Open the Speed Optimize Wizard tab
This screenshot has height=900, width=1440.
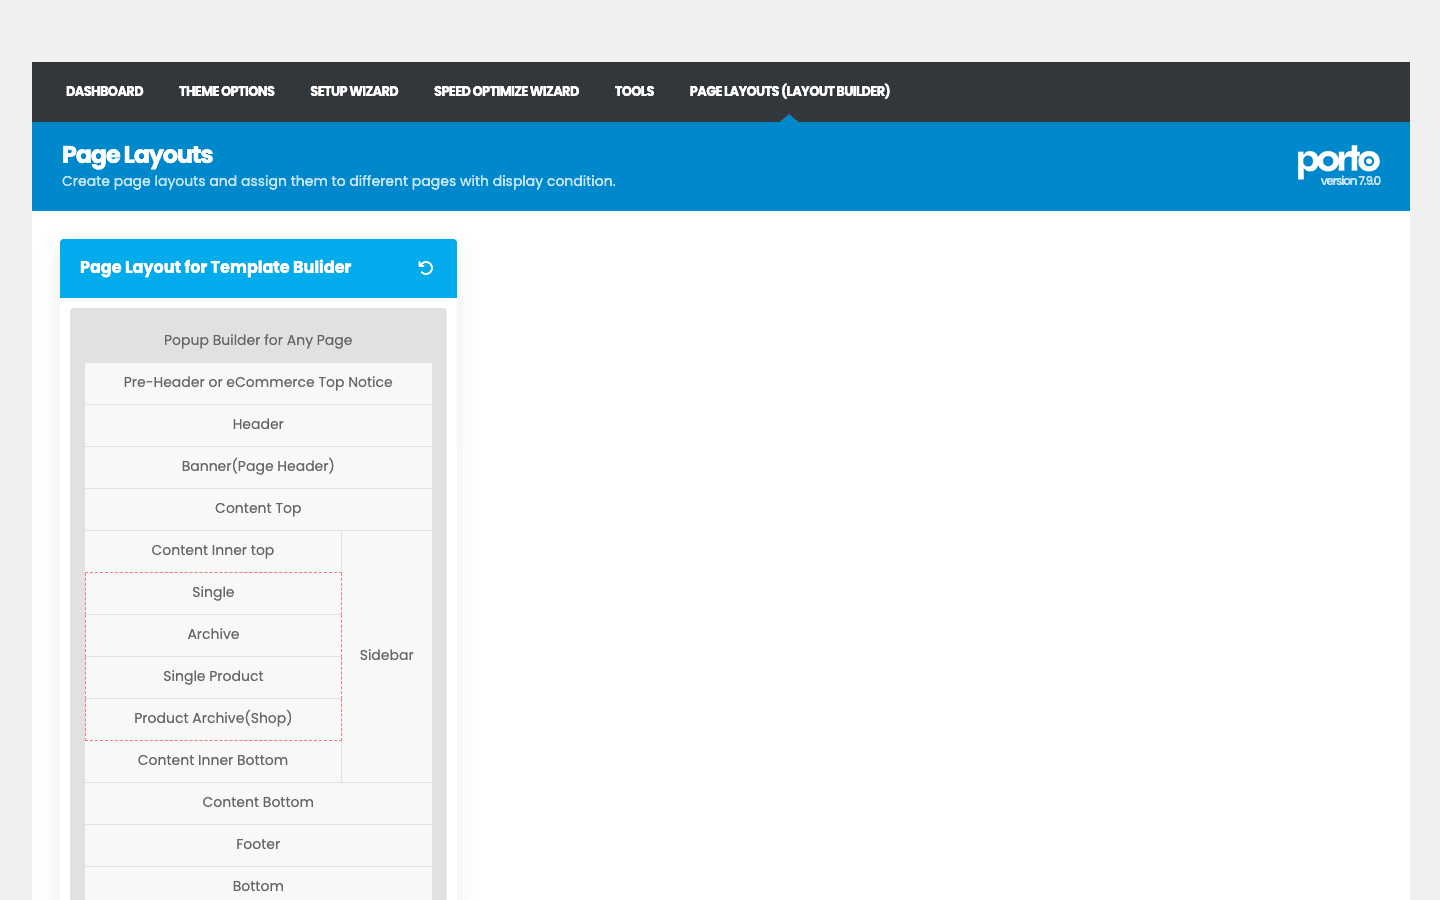[x=506, y=91]
